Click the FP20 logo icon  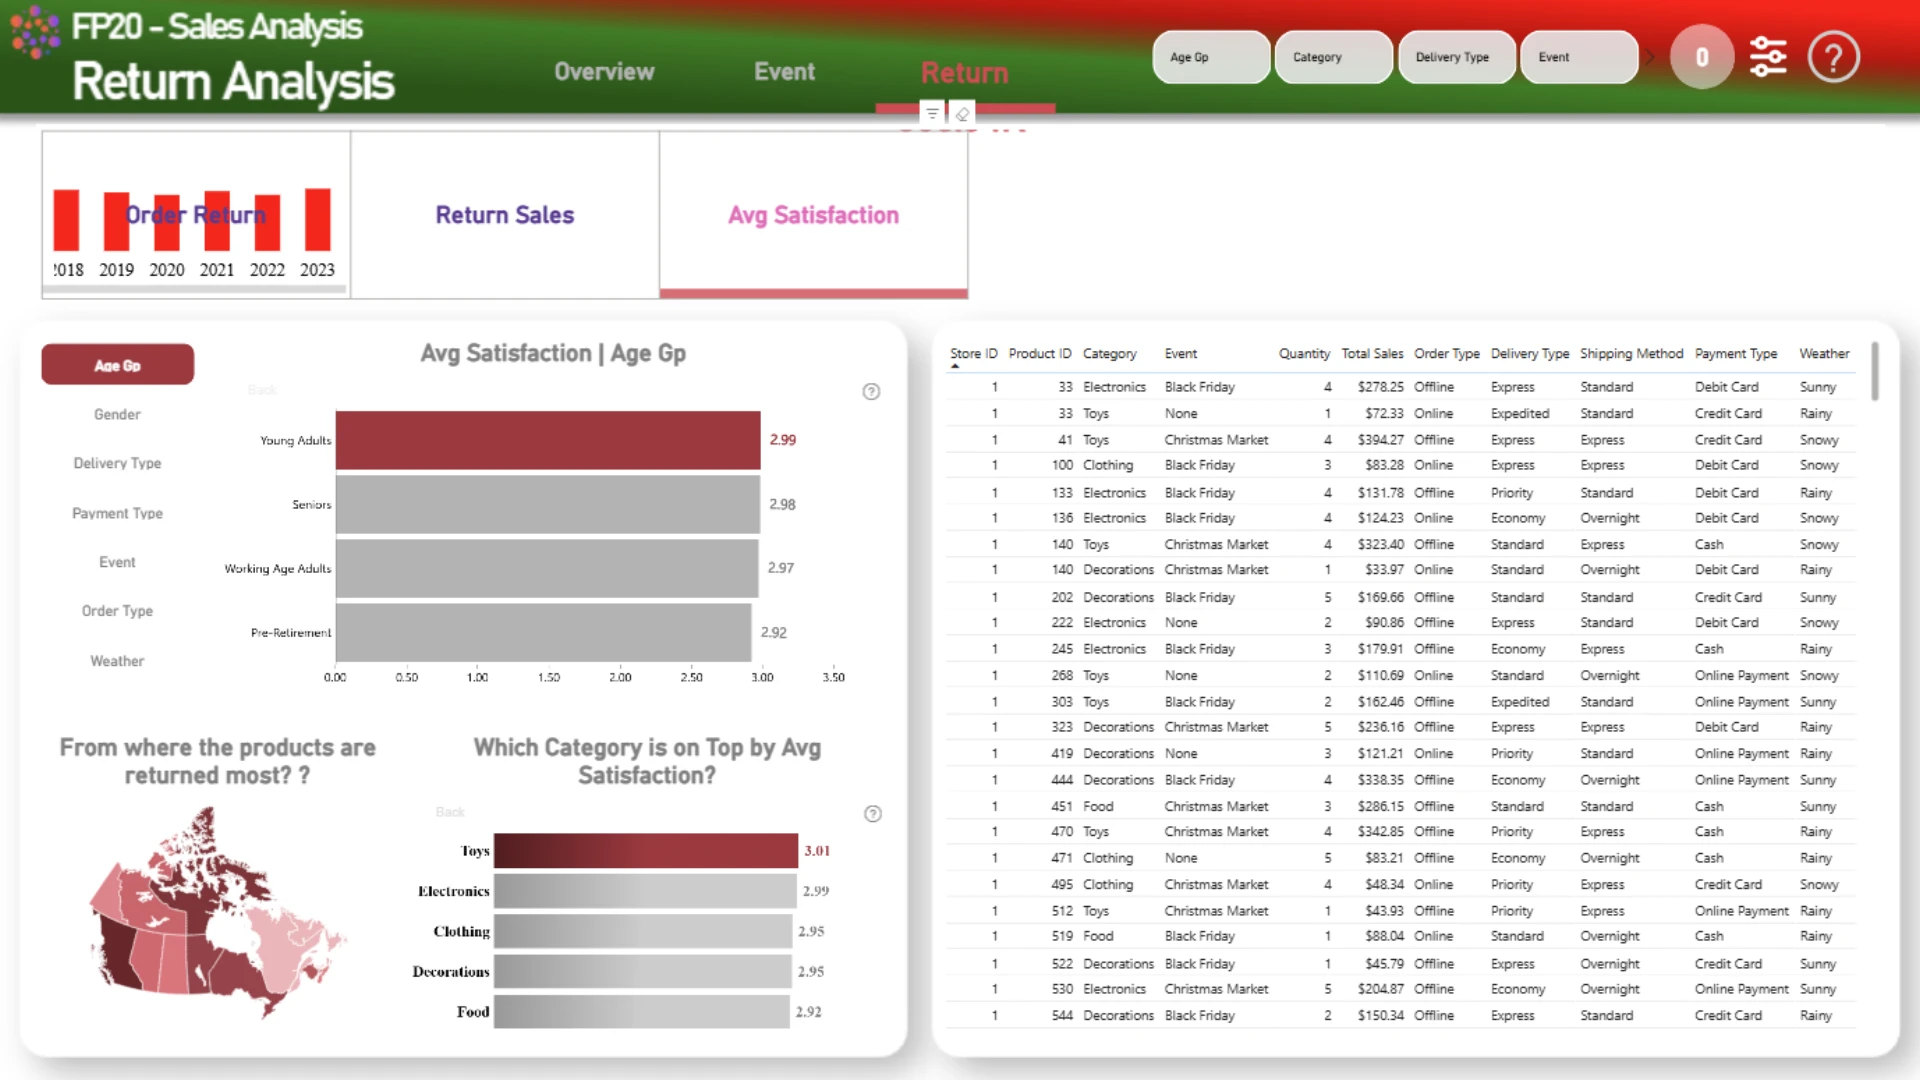35,30
